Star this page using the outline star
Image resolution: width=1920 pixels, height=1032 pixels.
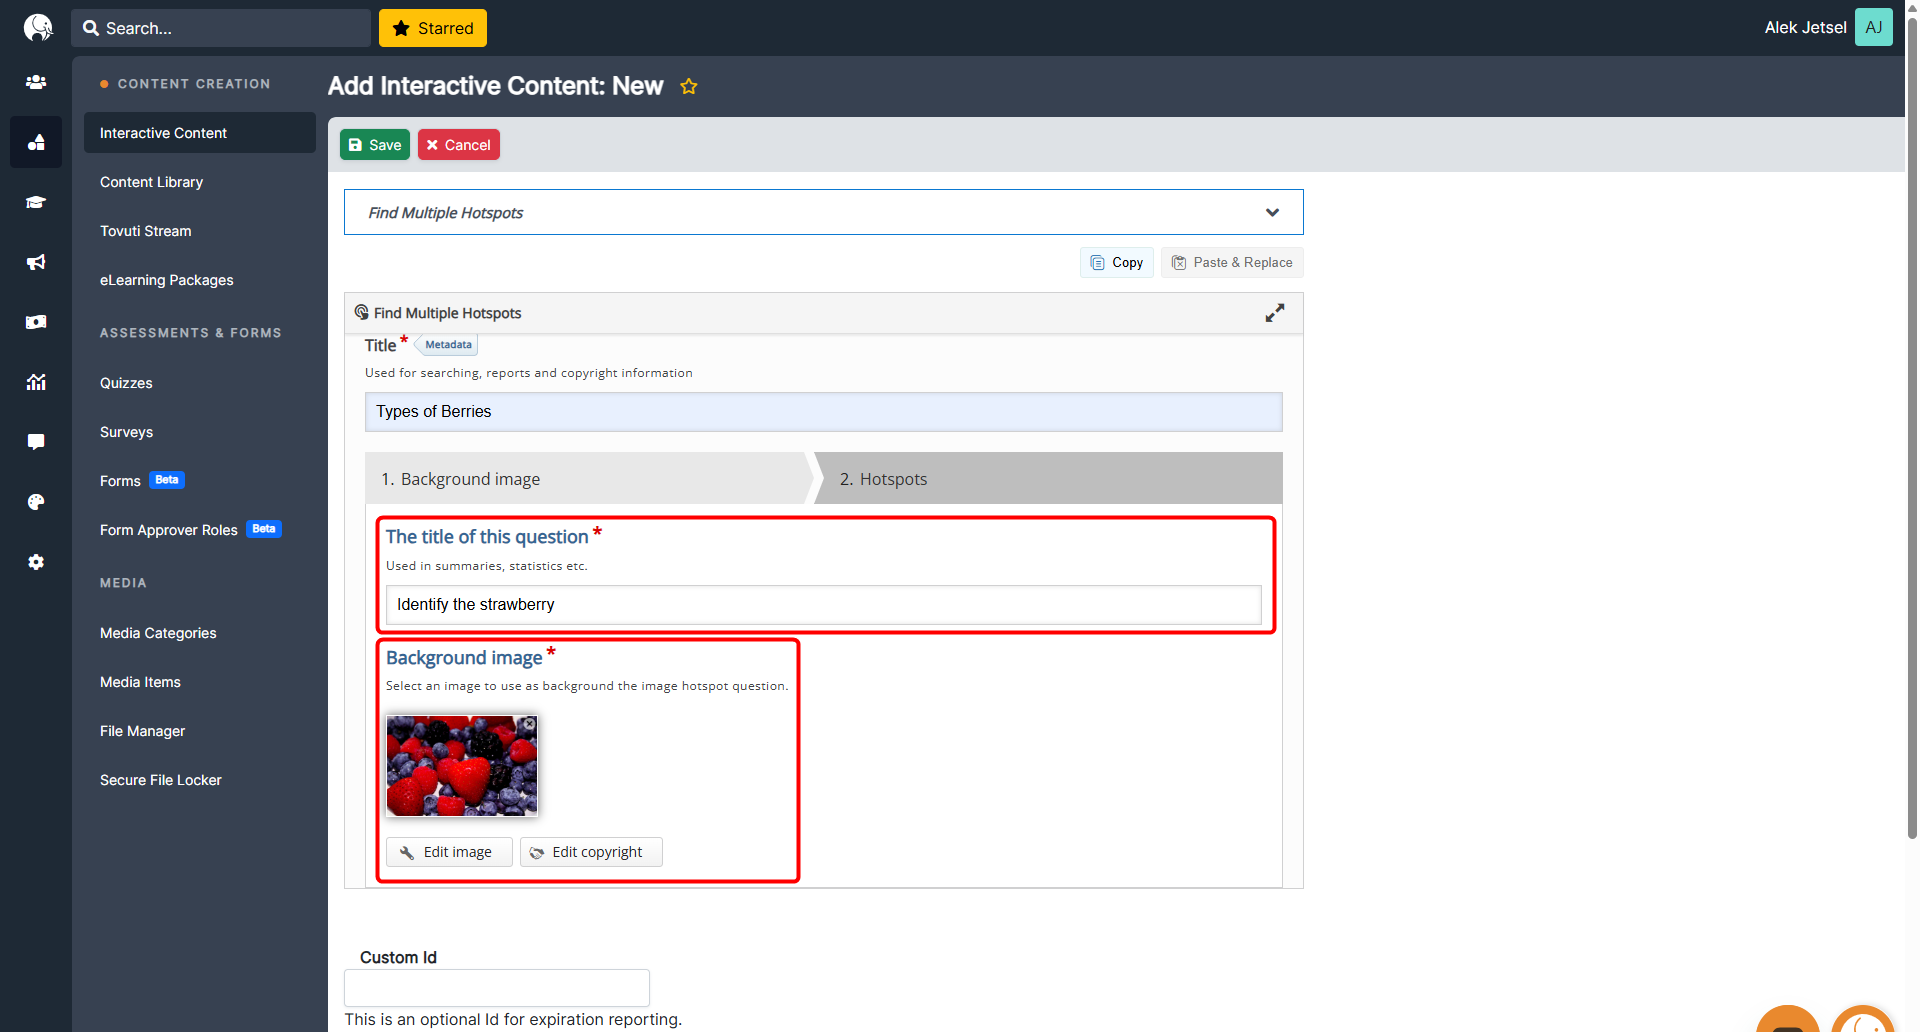[689, 86]
